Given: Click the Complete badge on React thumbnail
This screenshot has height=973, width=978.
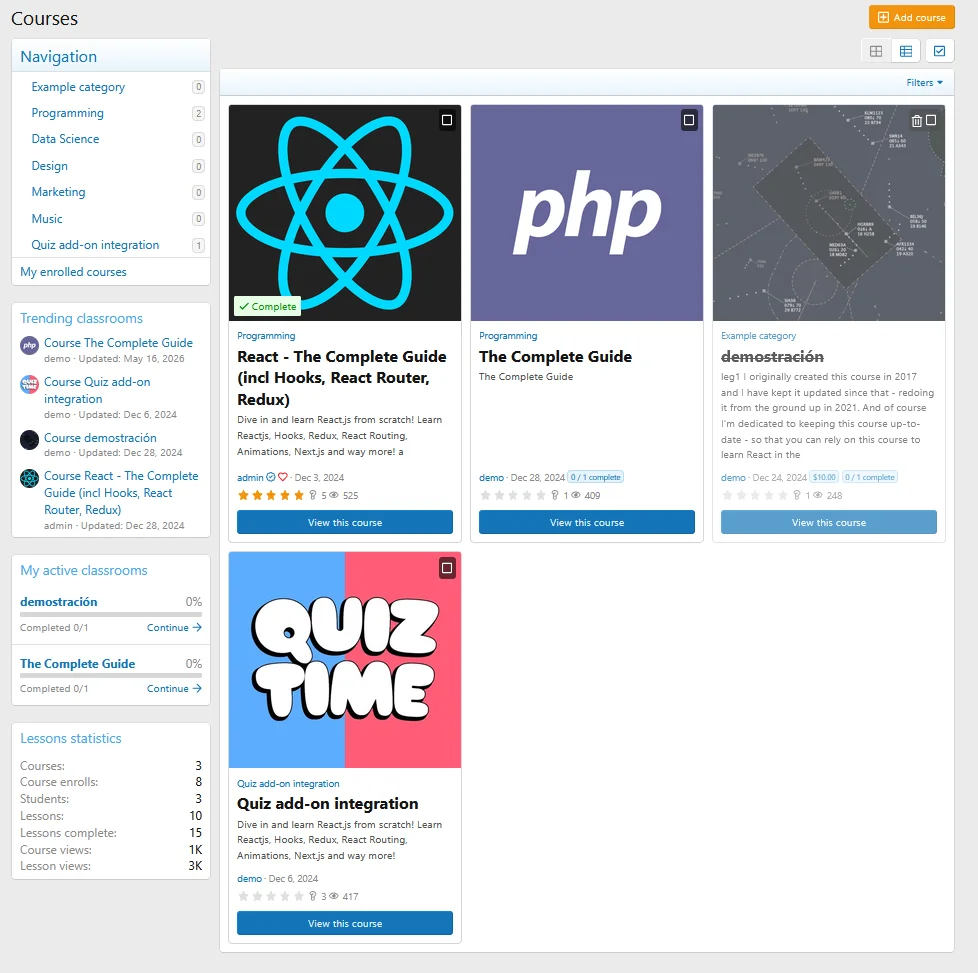Looking at the screenshot, I should (268, 306).
